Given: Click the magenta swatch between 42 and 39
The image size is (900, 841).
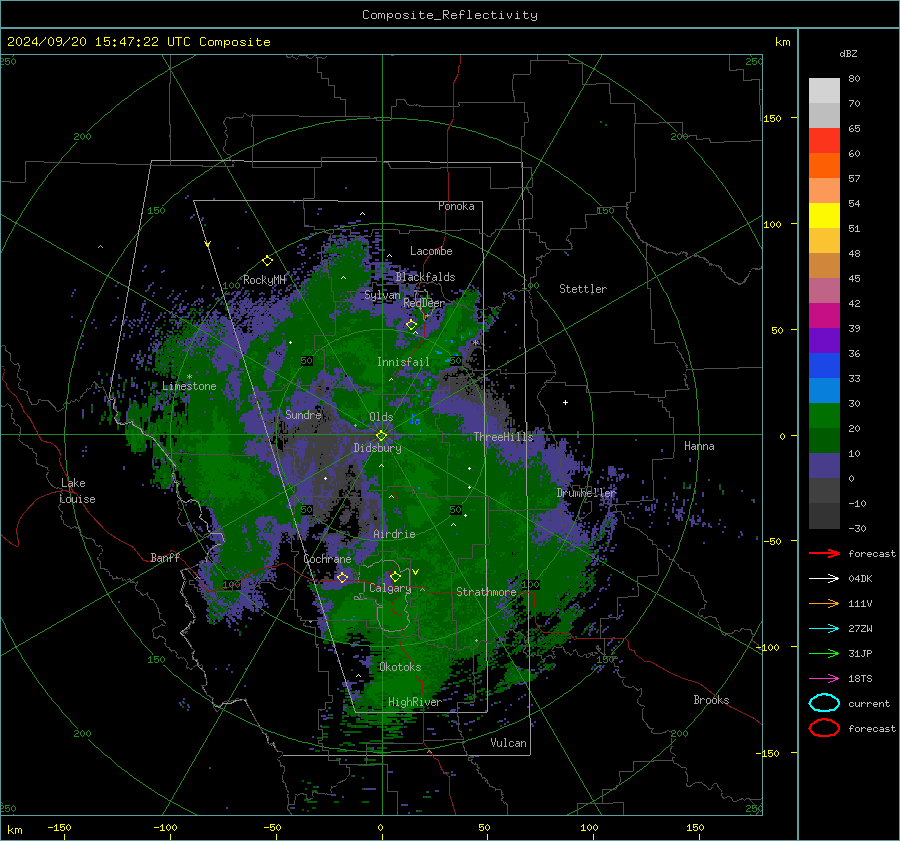Looking at the screenshot, I should [824, 316].
